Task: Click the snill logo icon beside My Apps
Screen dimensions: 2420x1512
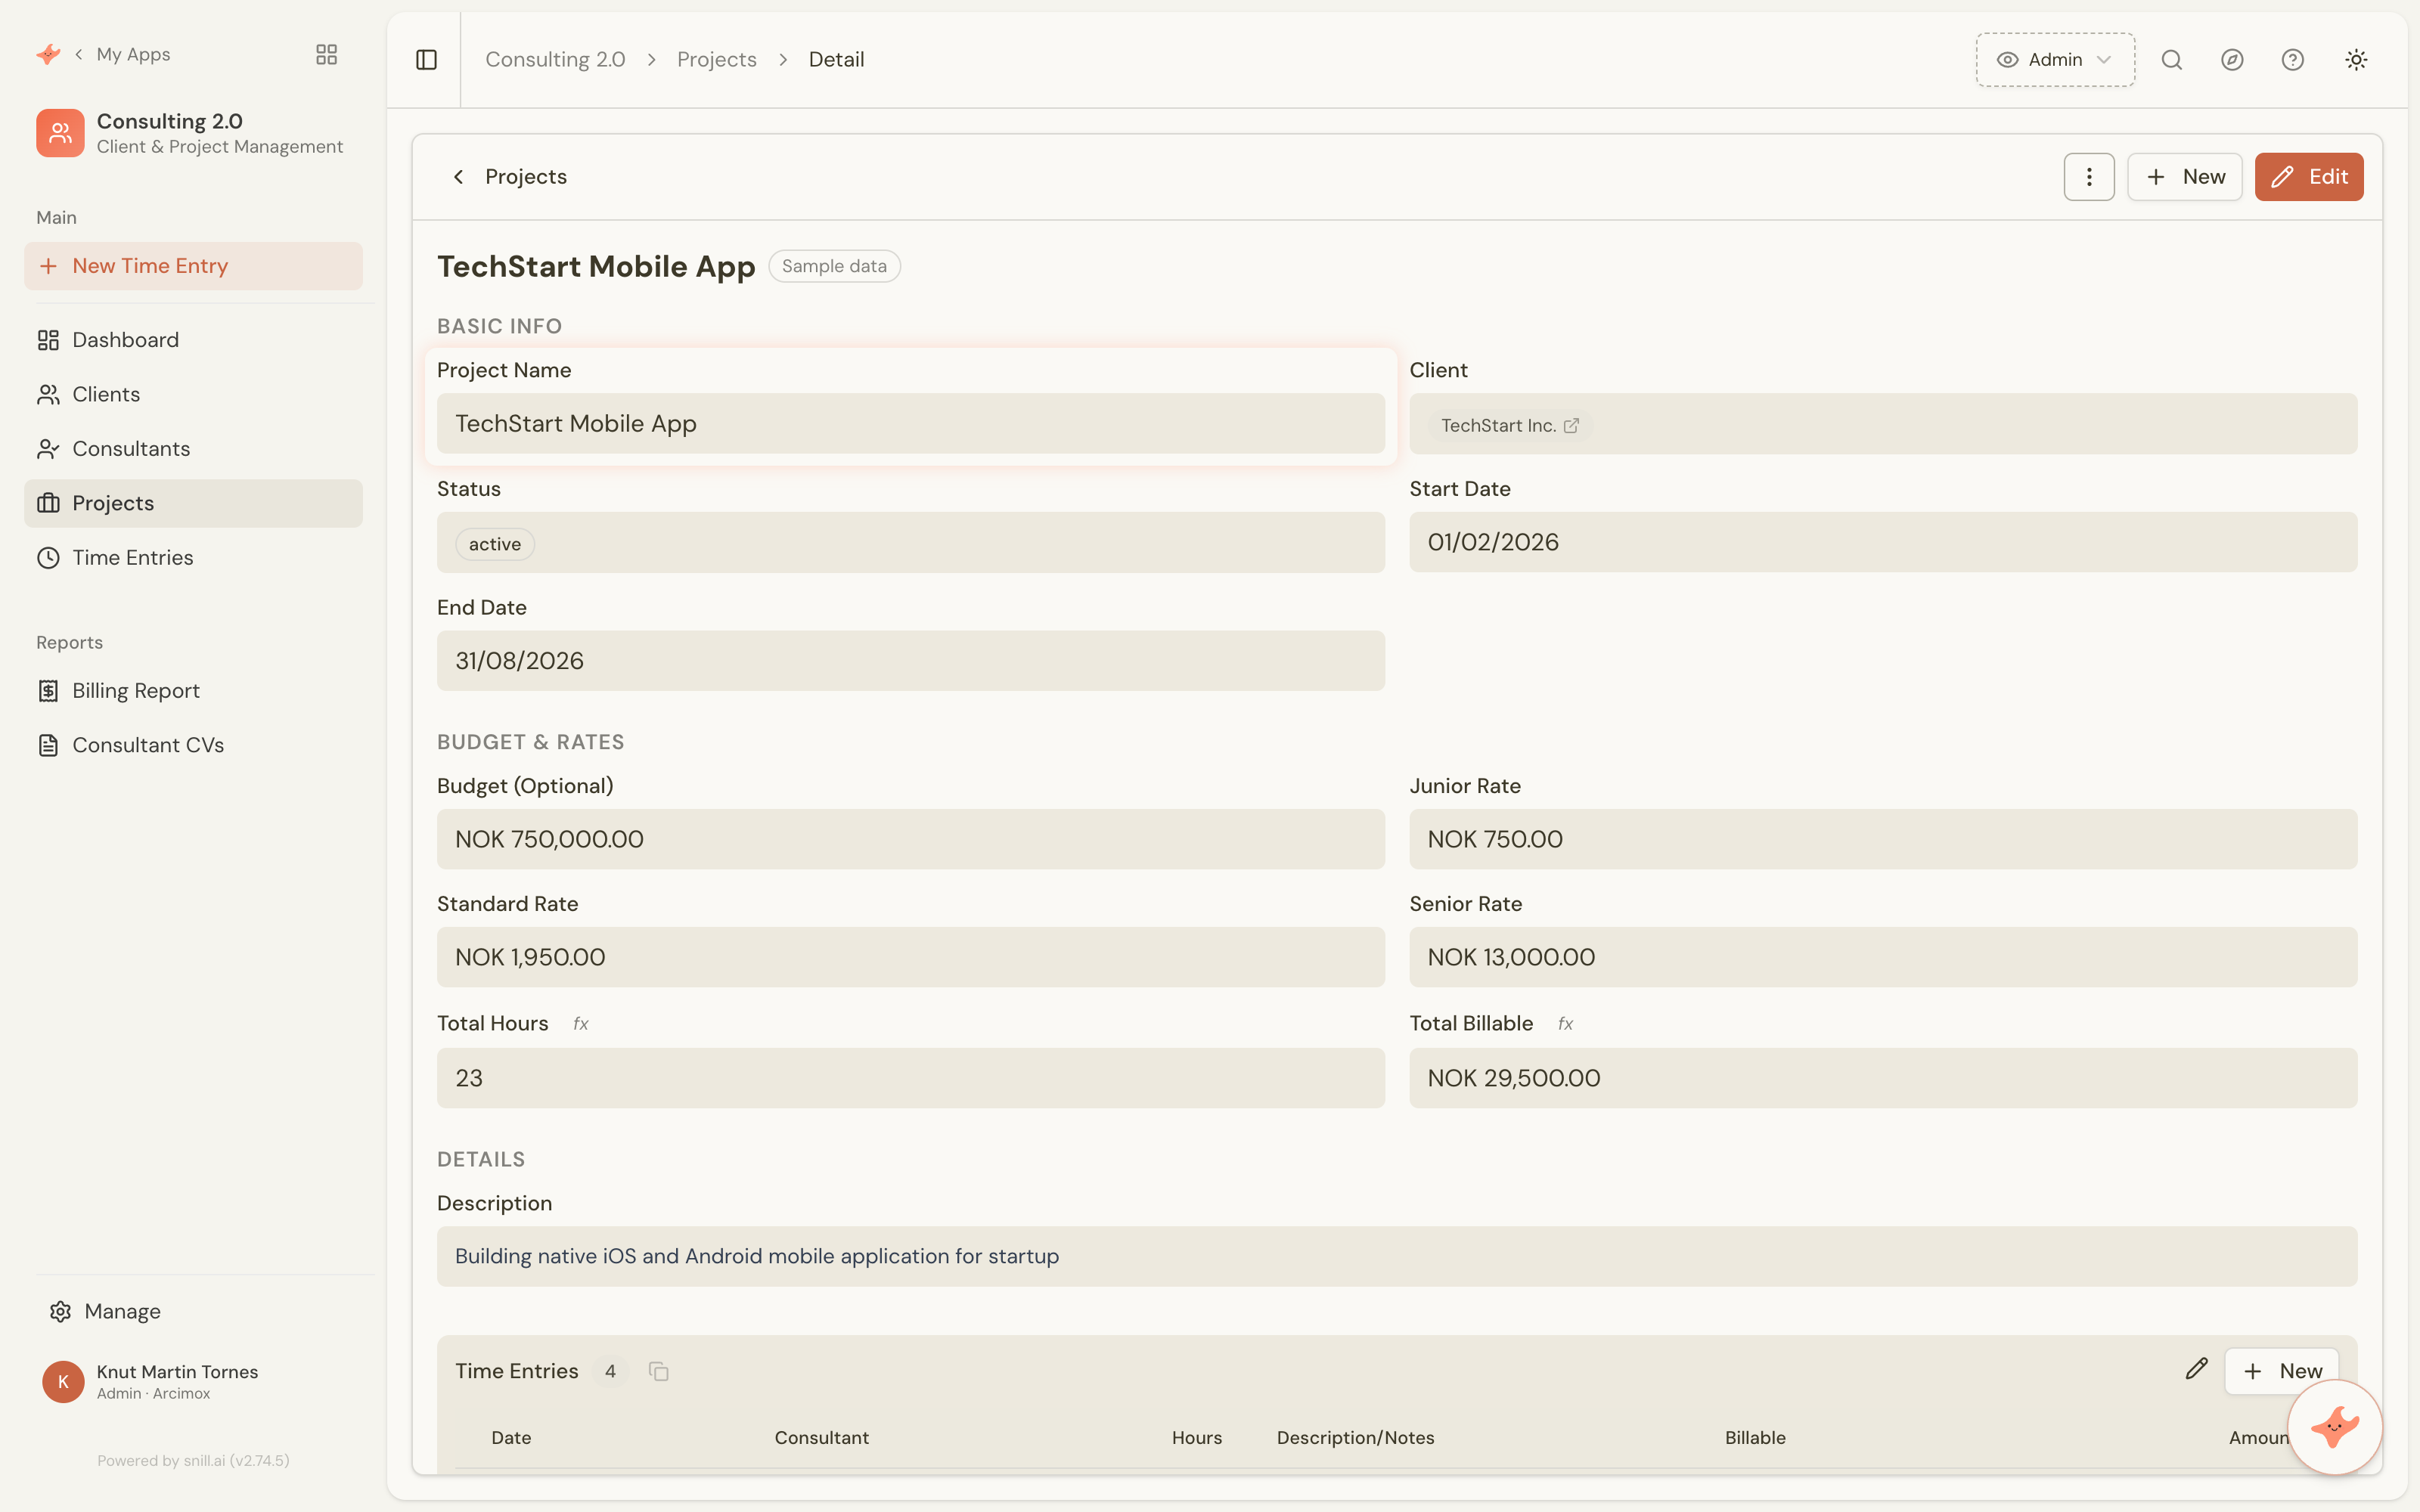Action: [48, 54]
